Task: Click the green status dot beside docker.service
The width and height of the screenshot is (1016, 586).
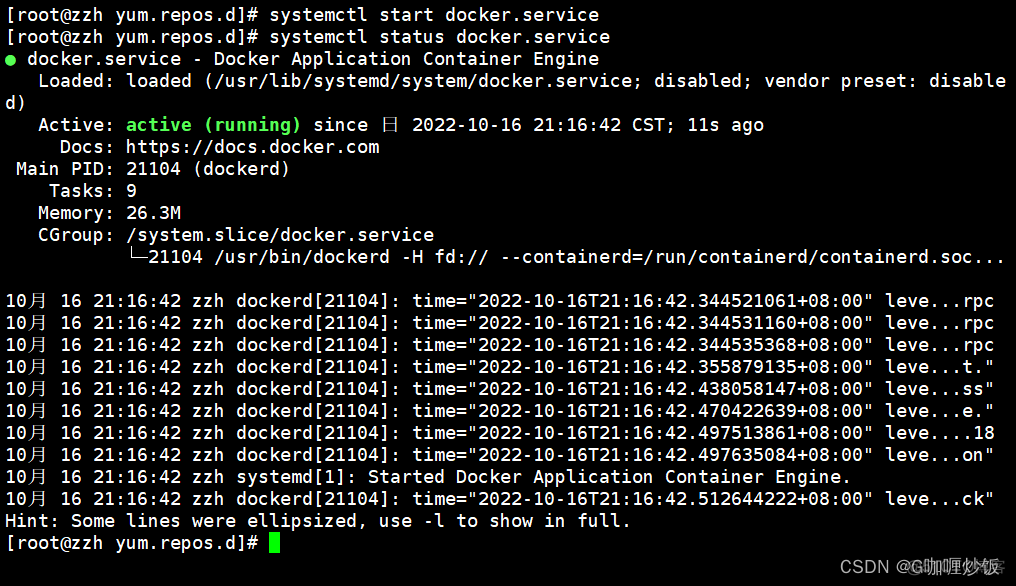Action: 11,60
